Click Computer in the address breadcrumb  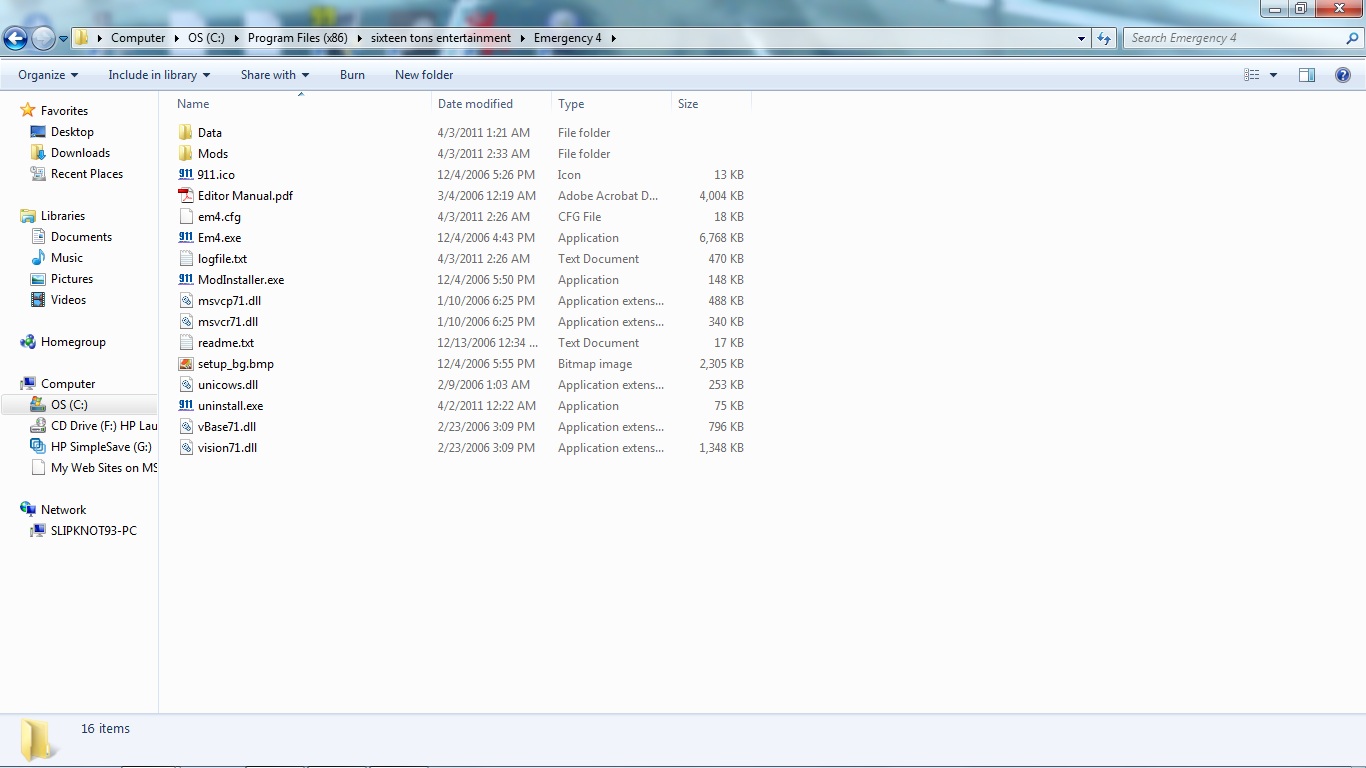[138, 38]
